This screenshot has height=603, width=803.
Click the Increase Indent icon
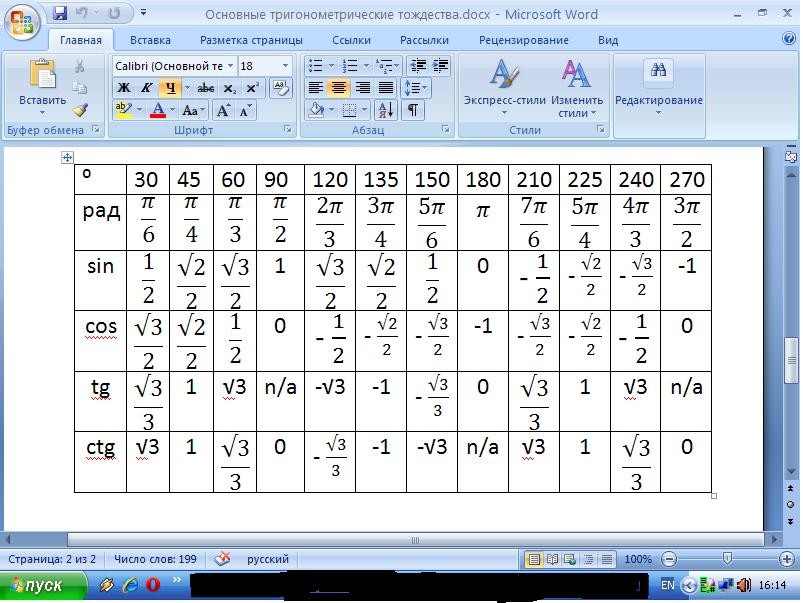(x=440, y=66)
